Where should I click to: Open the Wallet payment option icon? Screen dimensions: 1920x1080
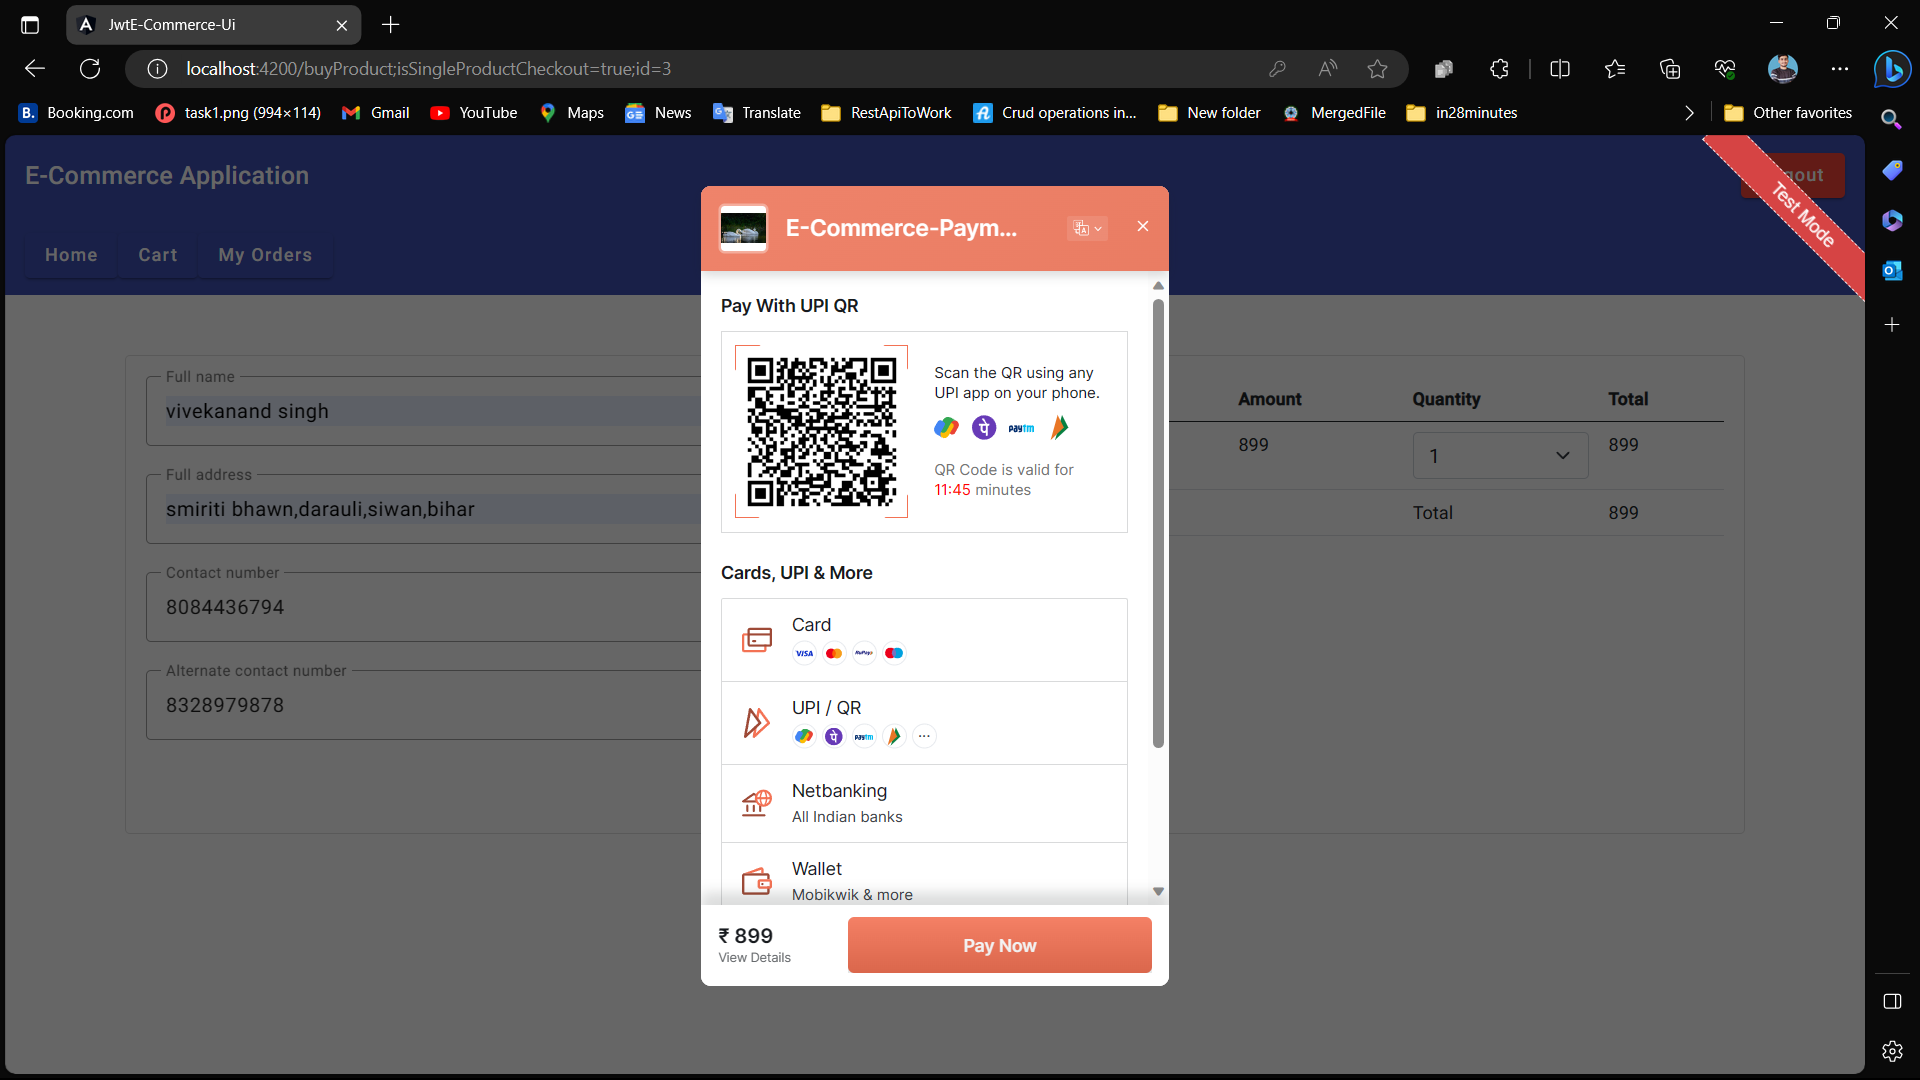click(x=757, y=880)
